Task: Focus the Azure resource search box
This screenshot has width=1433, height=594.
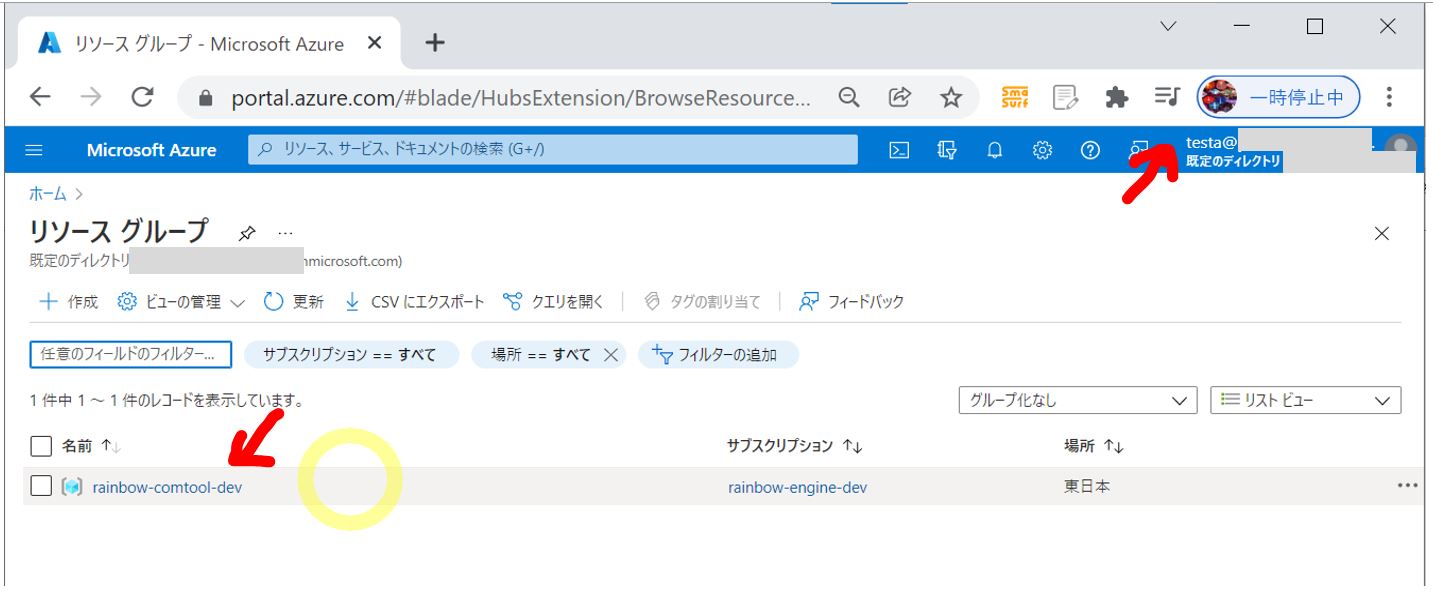Action: pyautogui.click(x=553, y=150)
